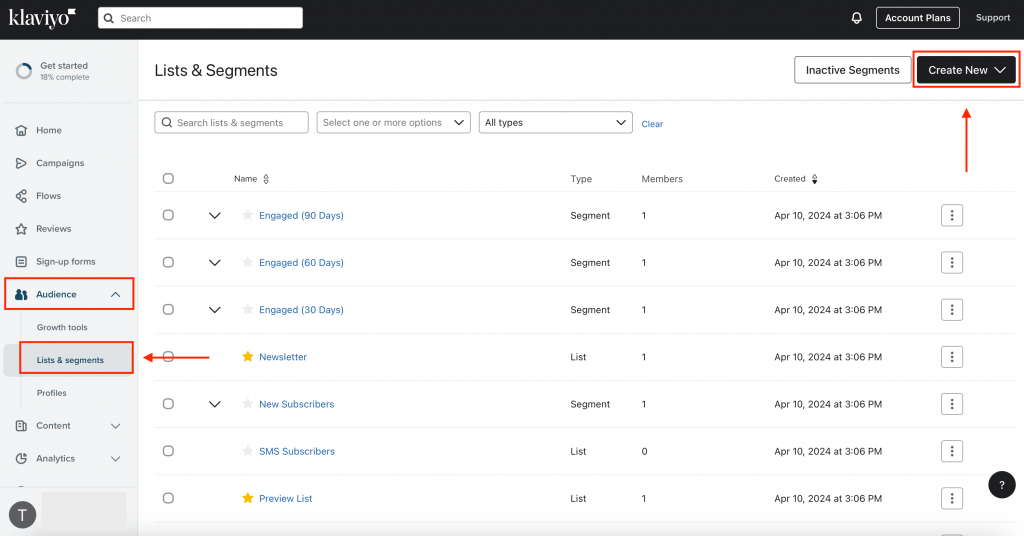Click the Search lists & segments field

(232, 123)
